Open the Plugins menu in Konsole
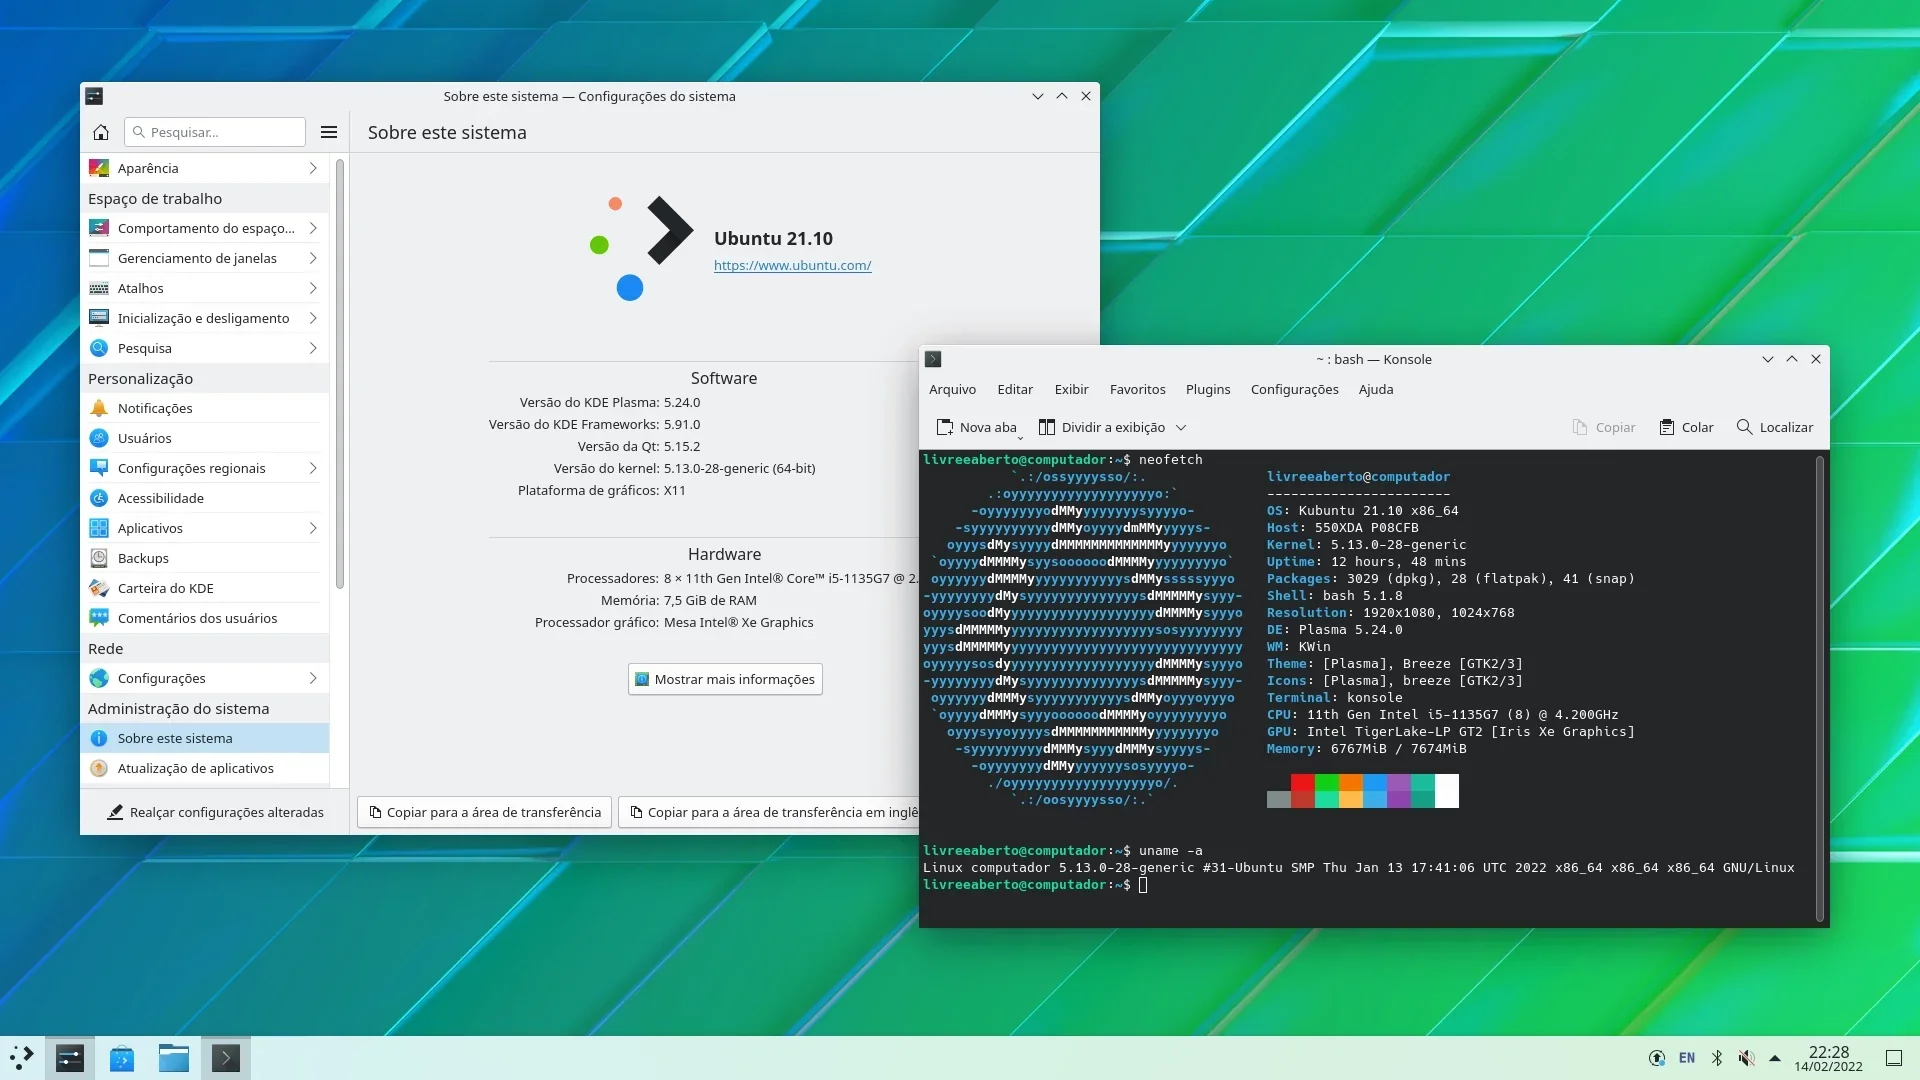This screenshot has width=1920, height=1080. [1208, 390]
